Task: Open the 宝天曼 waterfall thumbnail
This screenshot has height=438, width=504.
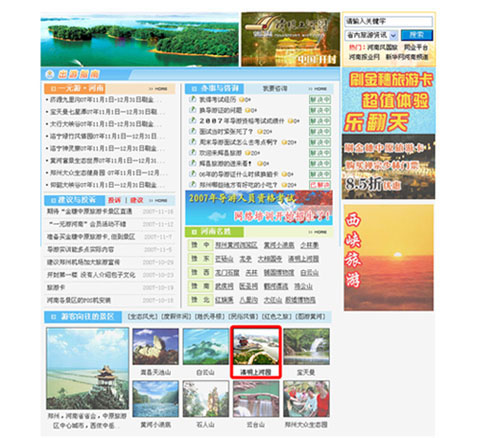Action: 306,347
